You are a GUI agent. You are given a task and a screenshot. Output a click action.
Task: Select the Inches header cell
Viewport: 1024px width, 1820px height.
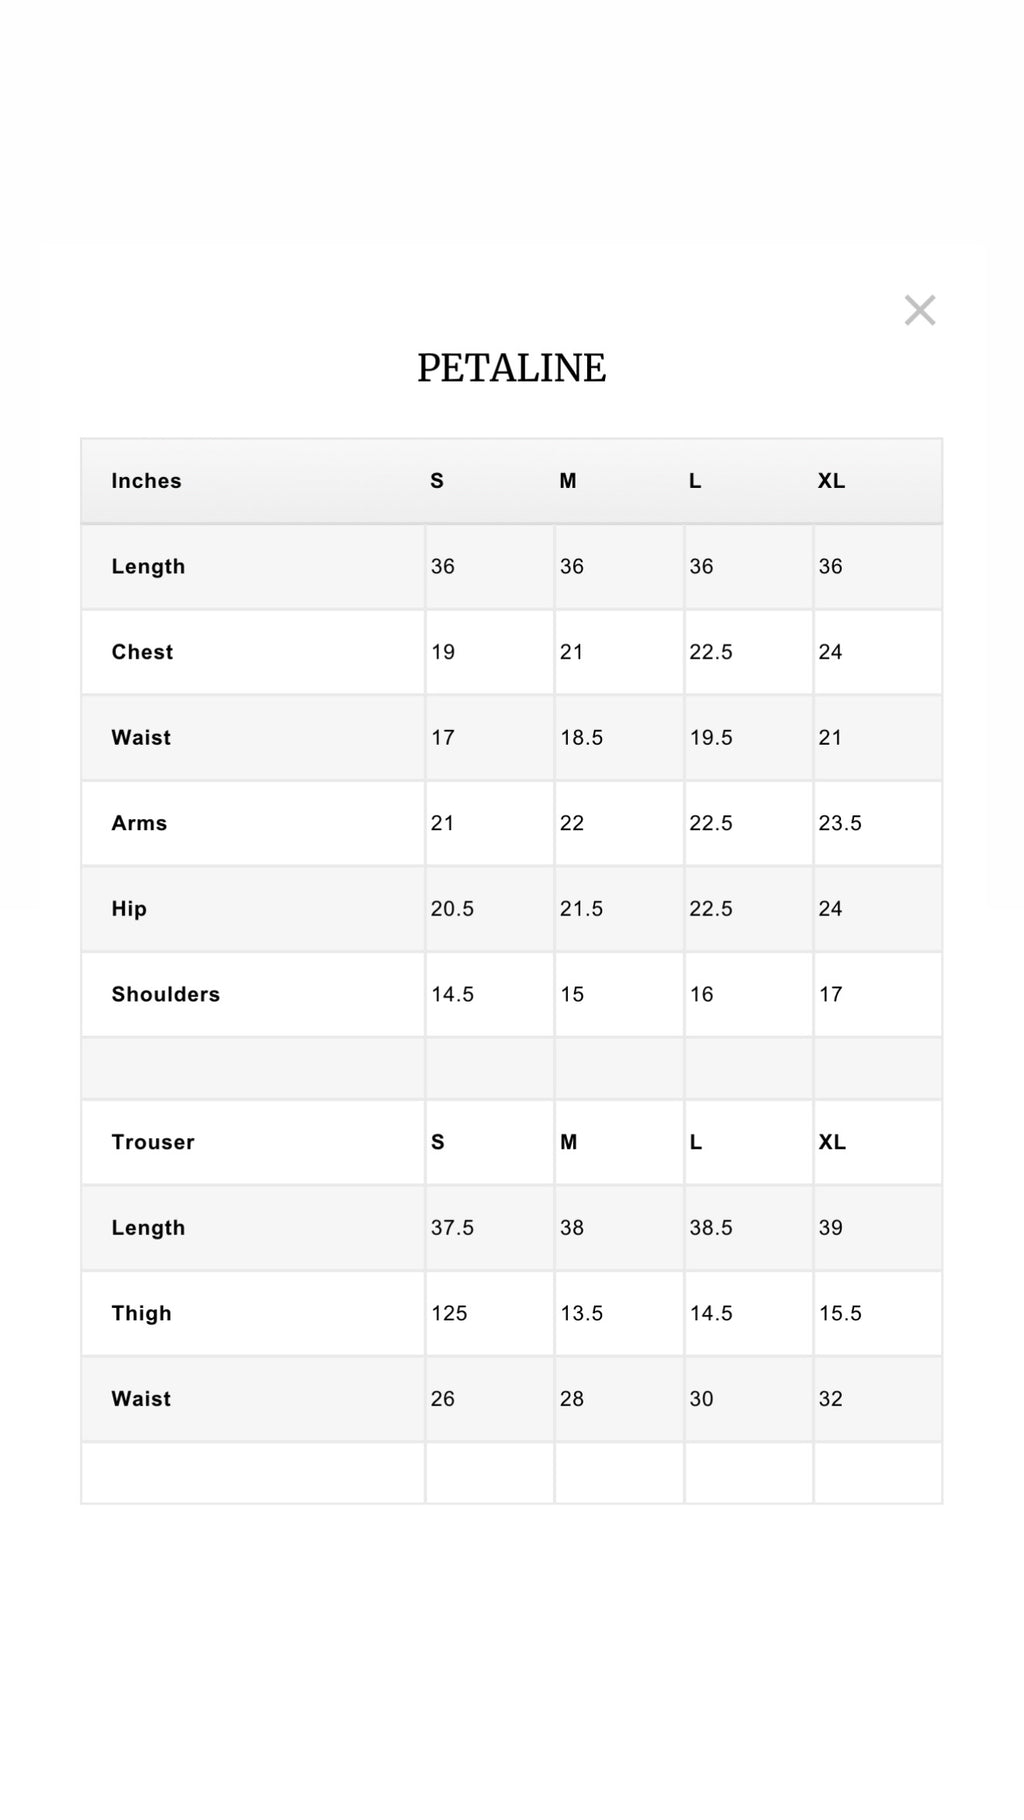pos(146,481)
